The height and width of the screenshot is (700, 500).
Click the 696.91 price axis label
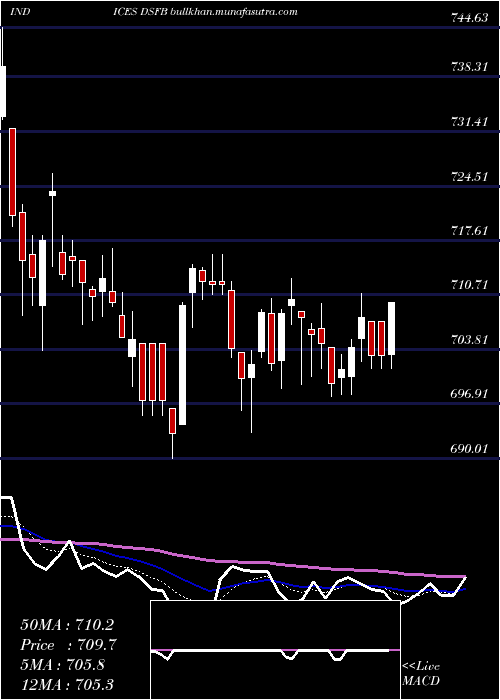pyautogui.click(x=469, y=394)
